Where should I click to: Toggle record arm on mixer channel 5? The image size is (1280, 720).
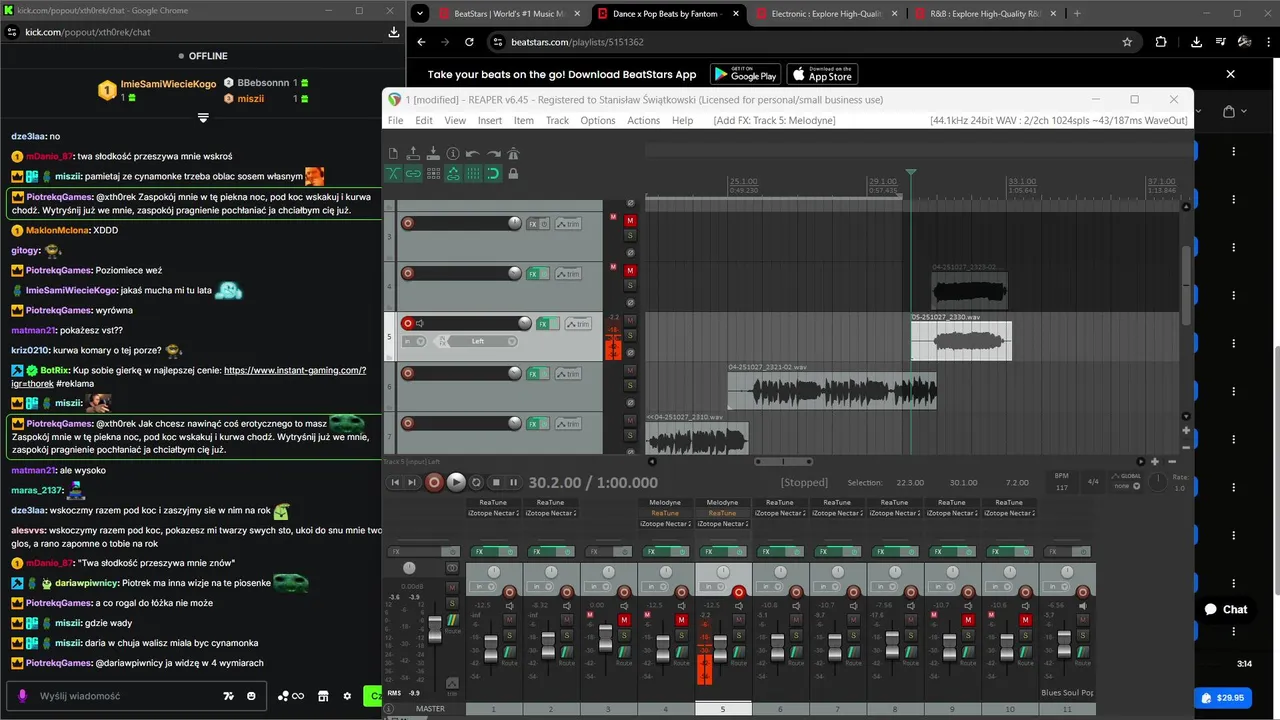pyautogui.click(x=739, y=592)
